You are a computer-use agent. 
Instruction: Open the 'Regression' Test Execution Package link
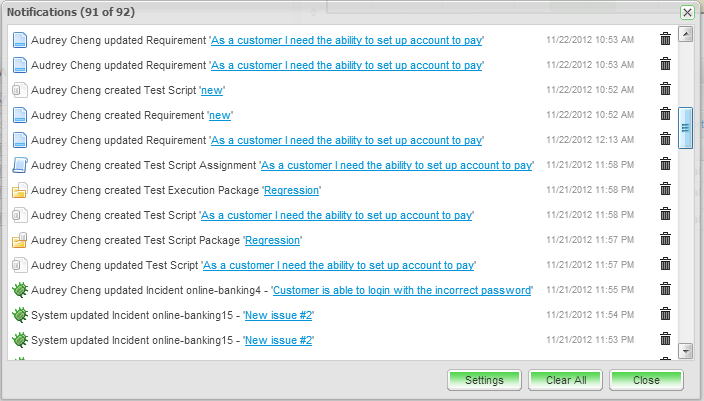(x=291, y=190)
